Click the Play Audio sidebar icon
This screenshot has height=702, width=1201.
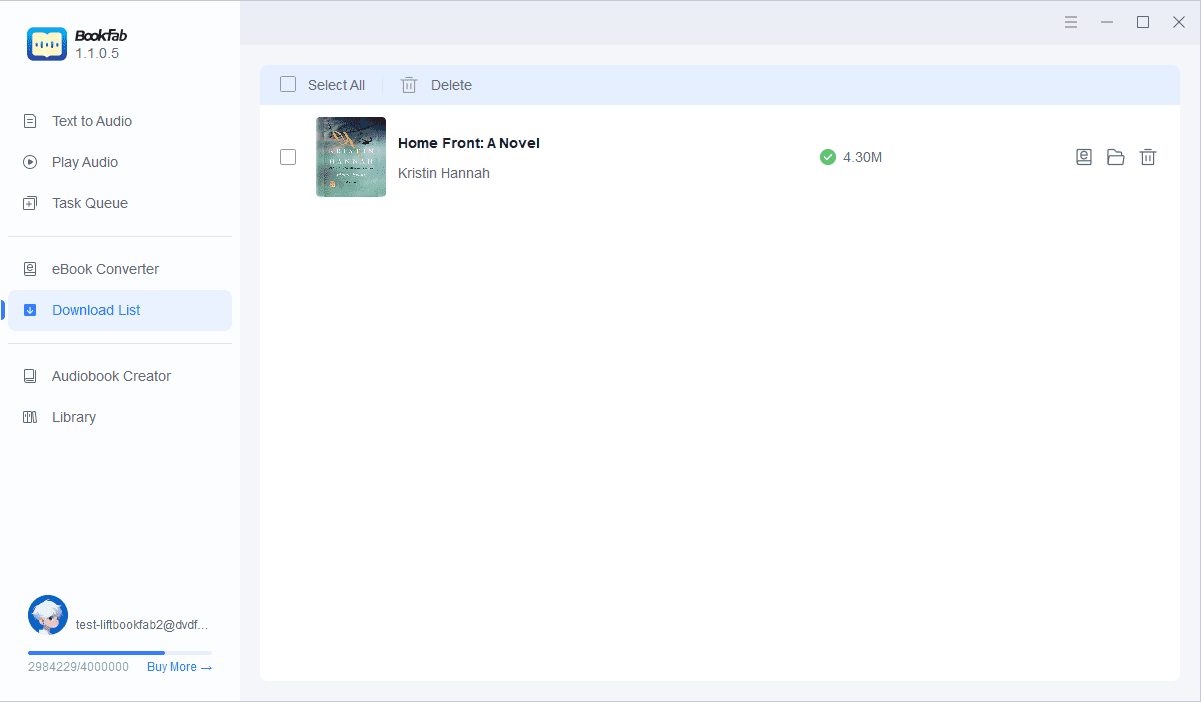click(30, 162)
